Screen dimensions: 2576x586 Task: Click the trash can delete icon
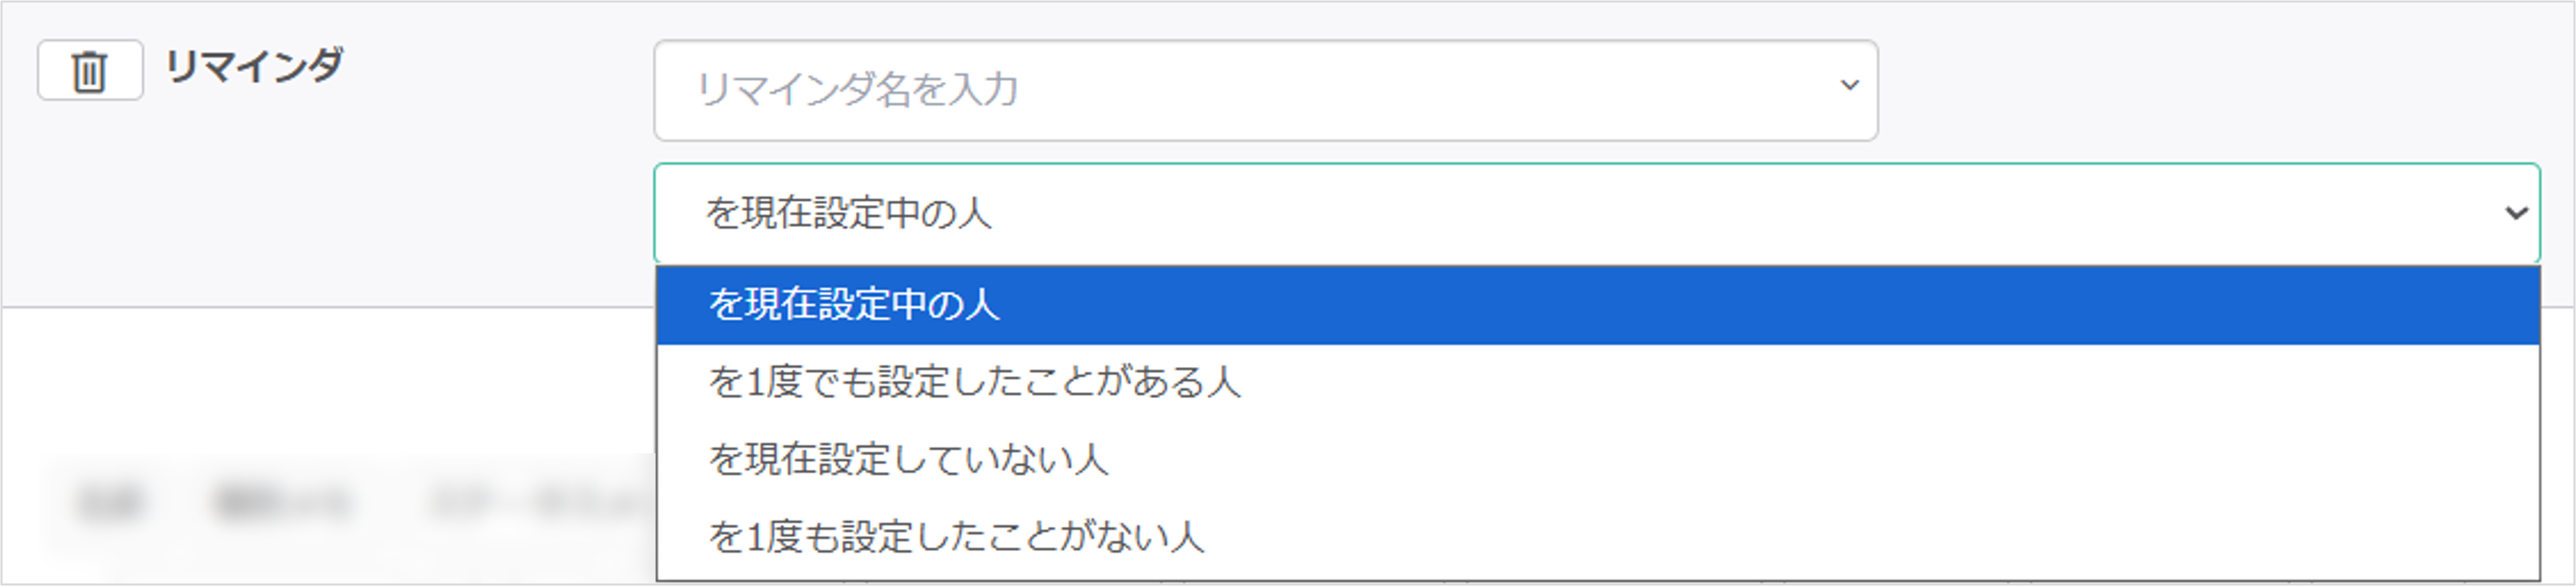tap(89, 71)
